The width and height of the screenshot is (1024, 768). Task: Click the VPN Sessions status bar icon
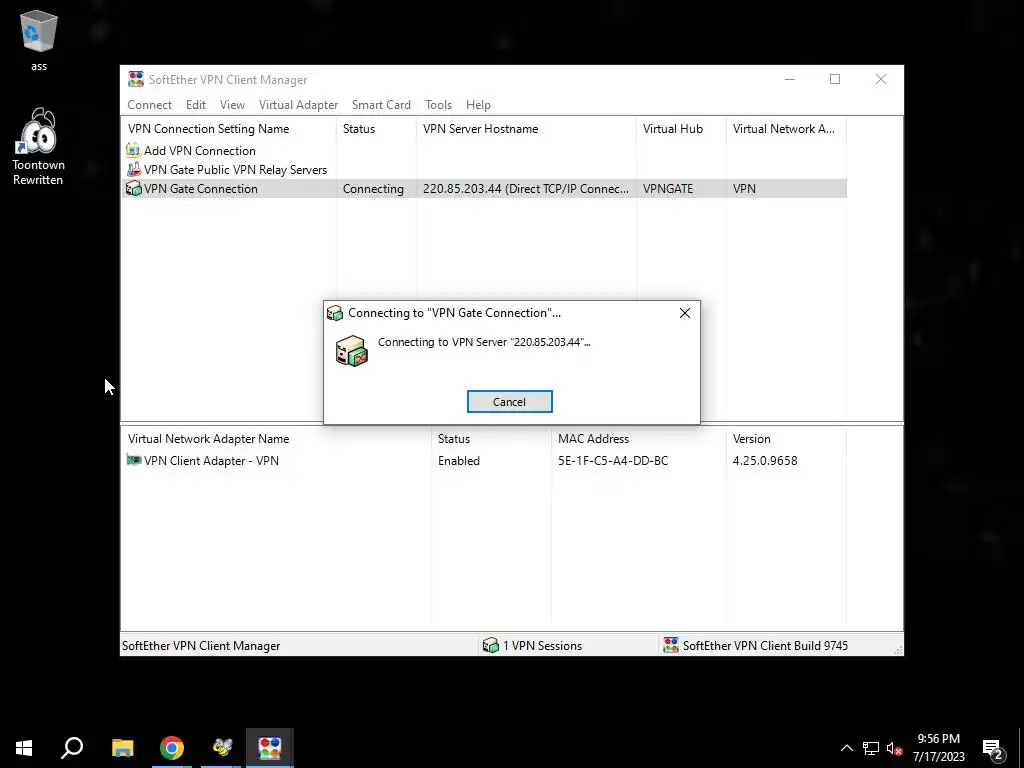(490, 645)
